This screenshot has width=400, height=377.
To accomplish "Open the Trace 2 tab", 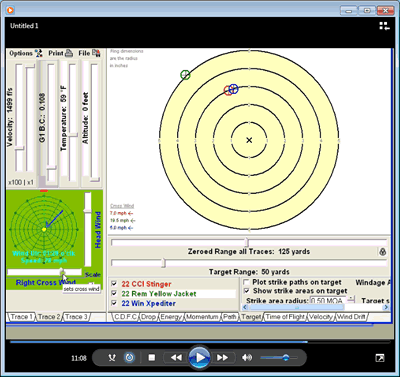I will [x=49, y=317].
